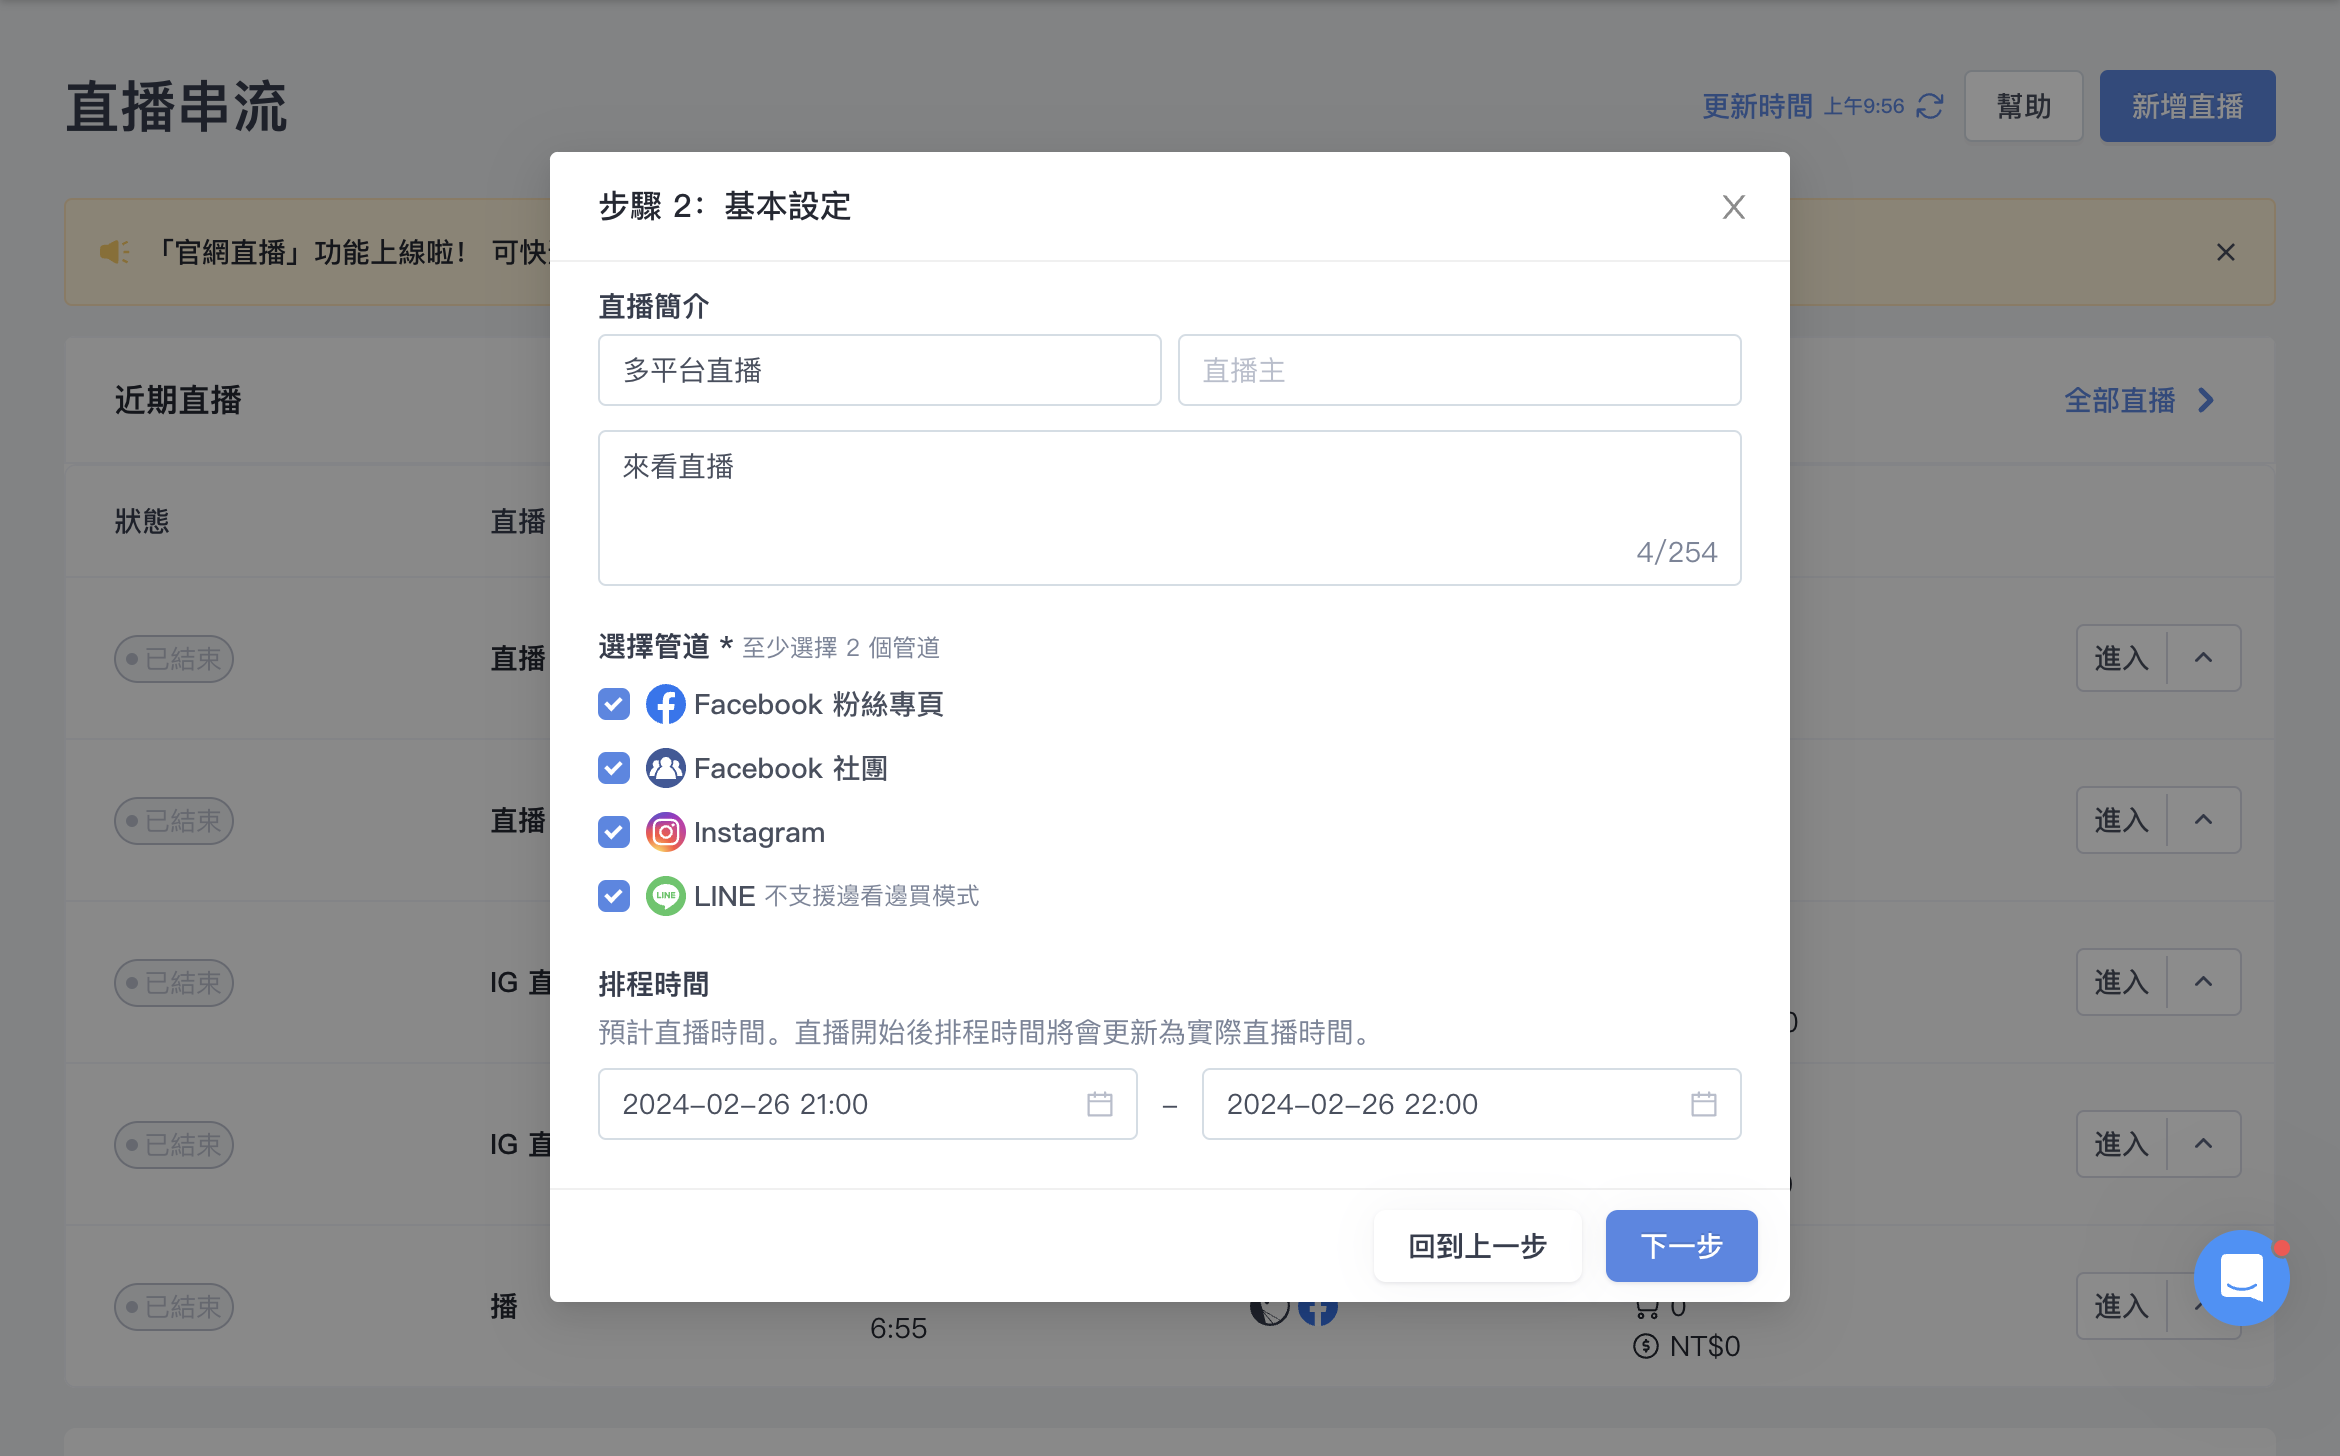The height and width of the screenshot is (1456, 2340).
Task: Click 下一步 to proceed
Action: tap(1681, 1246)
